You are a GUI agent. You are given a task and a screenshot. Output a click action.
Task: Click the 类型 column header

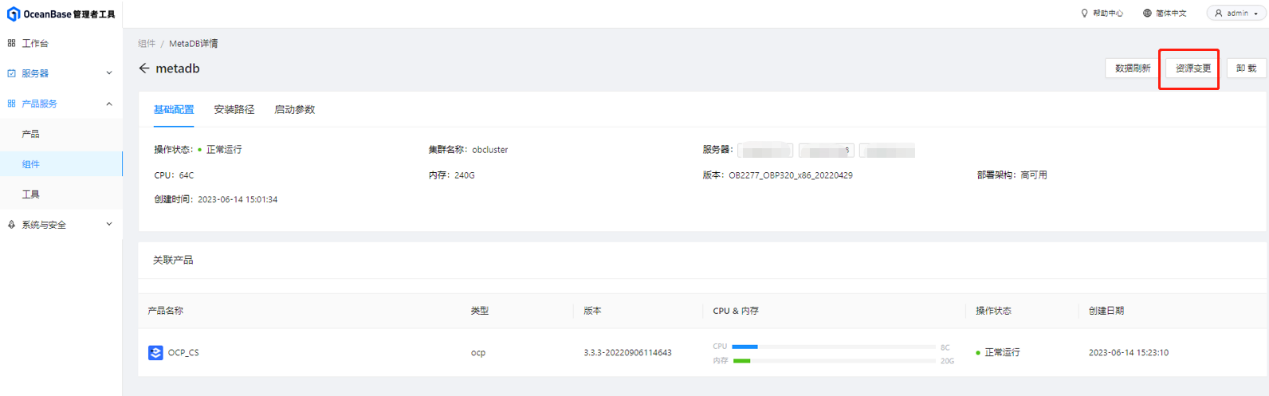tap(480, 311)
